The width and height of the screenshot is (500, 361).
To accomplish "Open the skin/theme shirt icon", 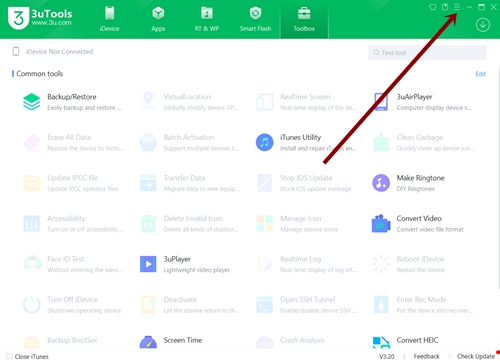I will click(x=433, y=7).
